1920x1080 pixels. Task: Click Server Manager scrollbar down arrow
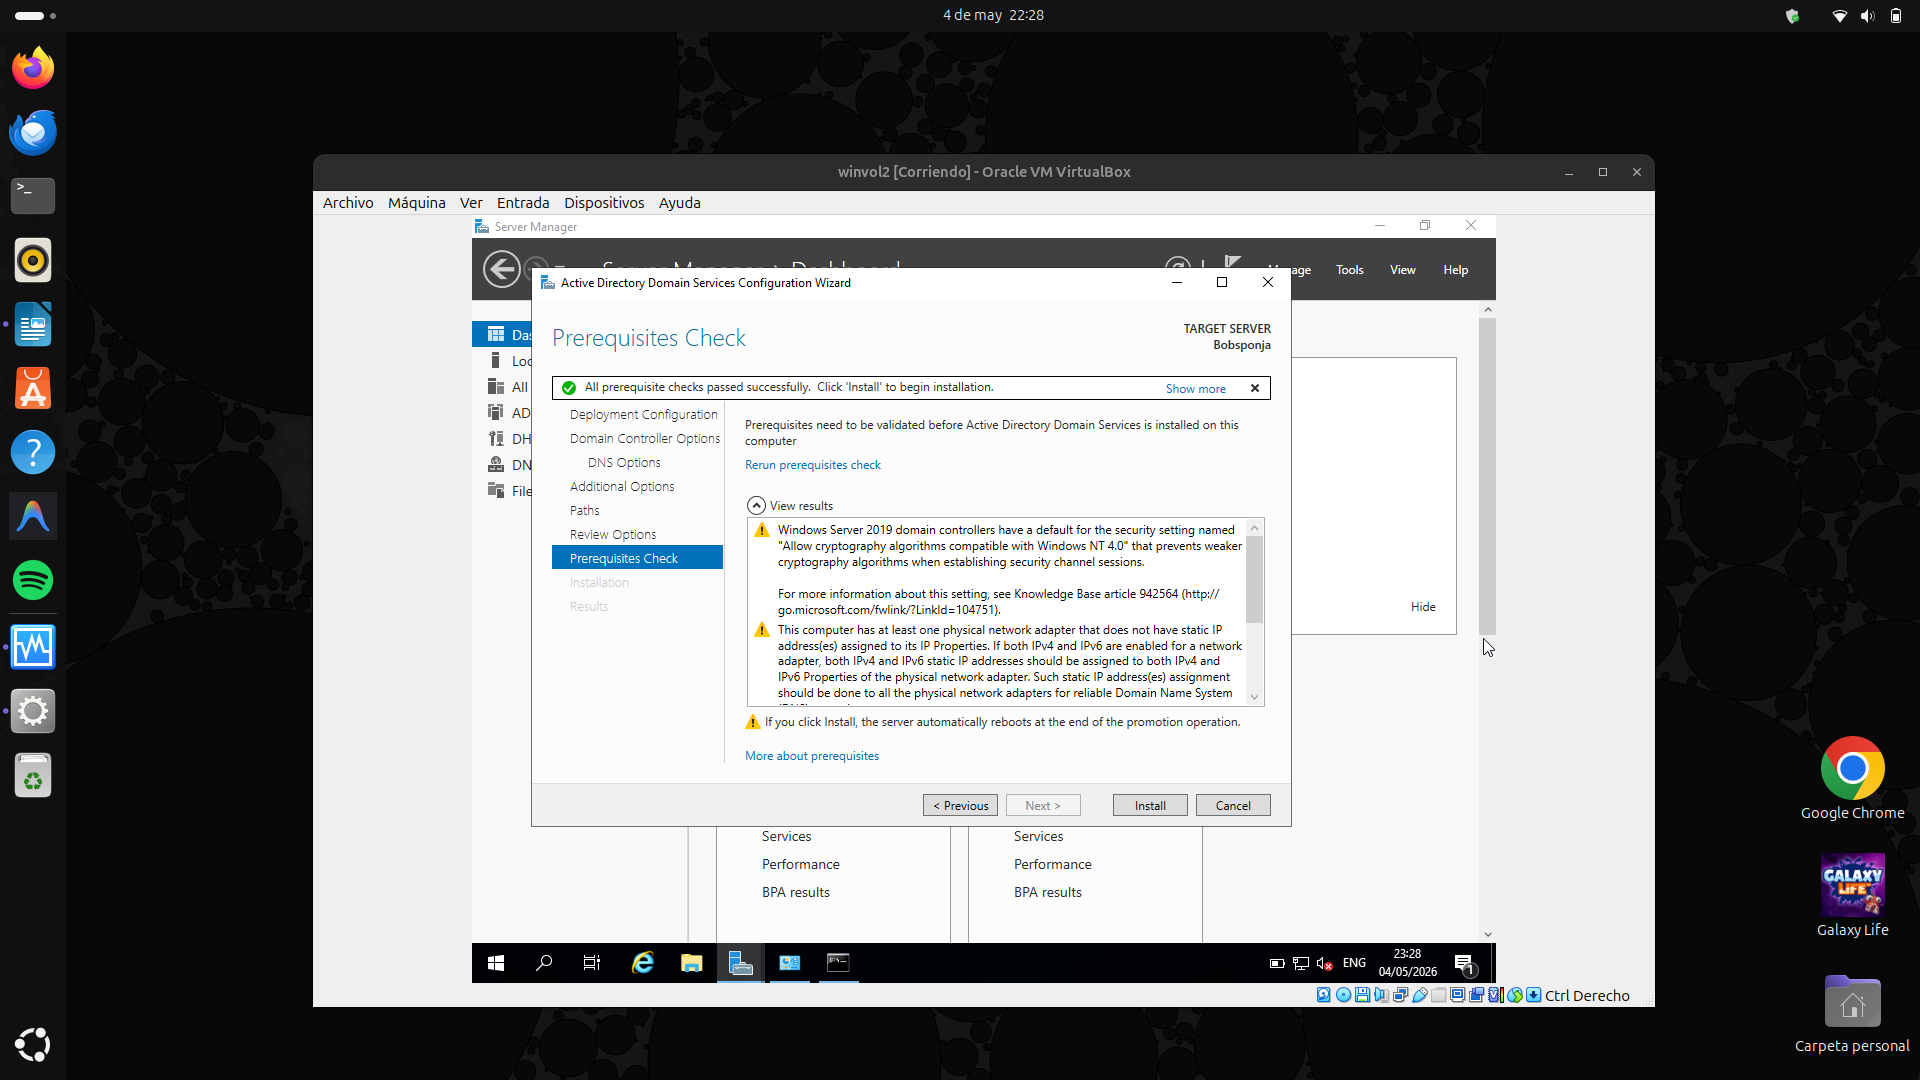pyautogui.click(x=1488, y=934)
